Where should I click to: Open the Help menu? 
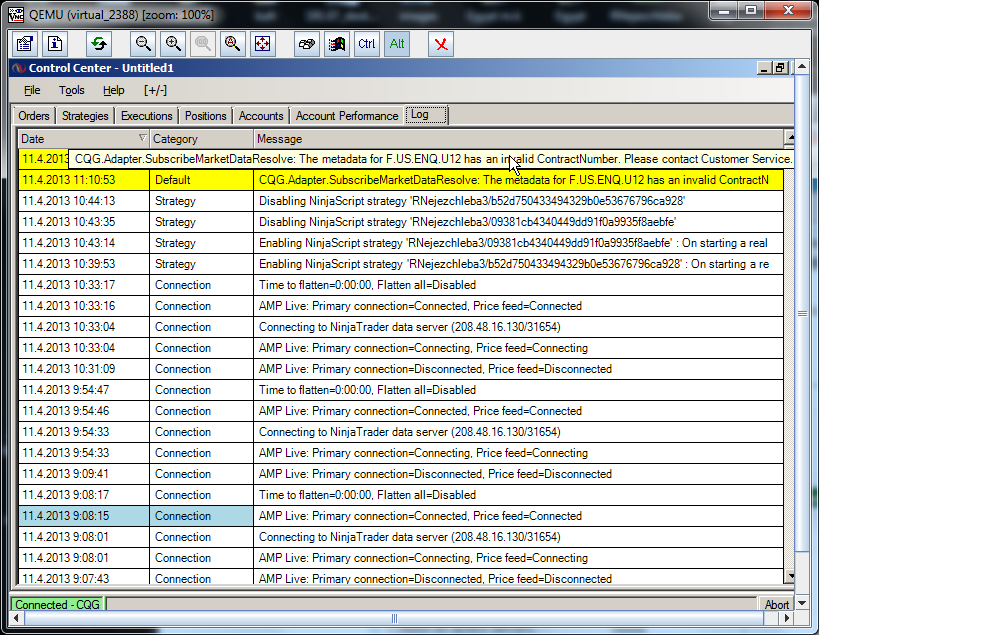114,91
